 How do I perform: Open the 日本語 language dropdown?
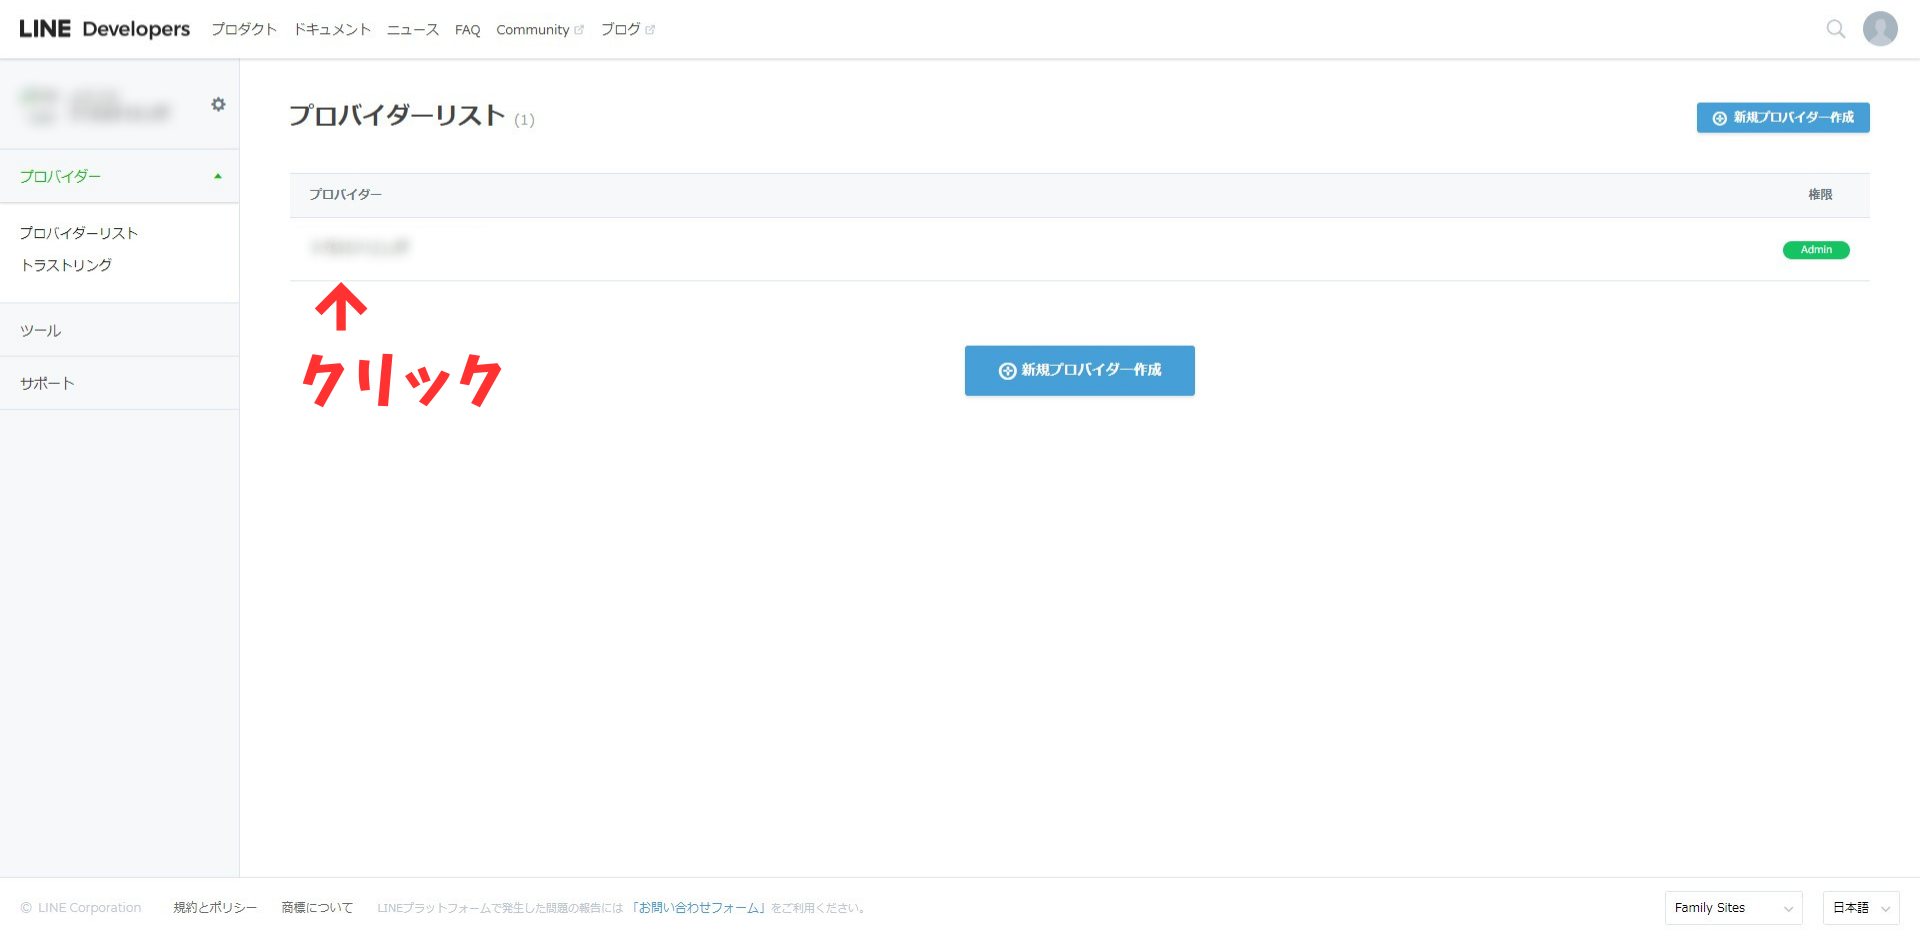click(1860, 908)
